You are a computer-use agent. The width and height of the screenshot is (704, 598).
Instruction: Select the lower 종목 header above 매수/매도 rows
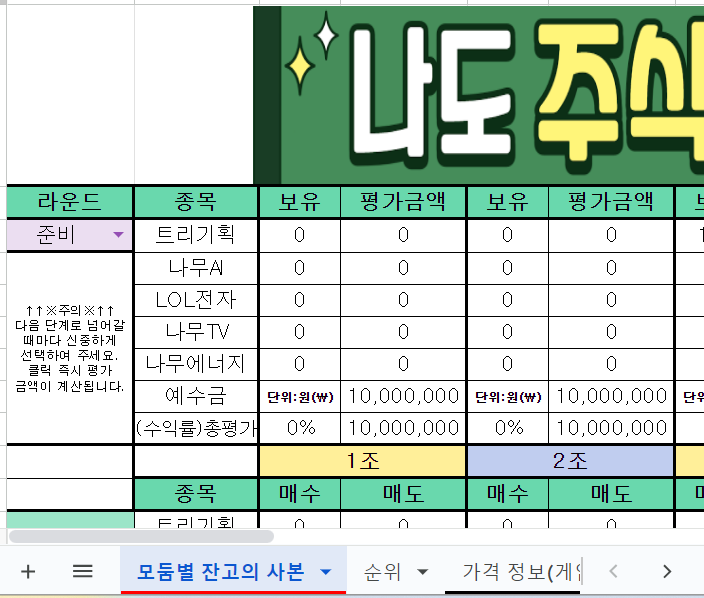(196, 494)
